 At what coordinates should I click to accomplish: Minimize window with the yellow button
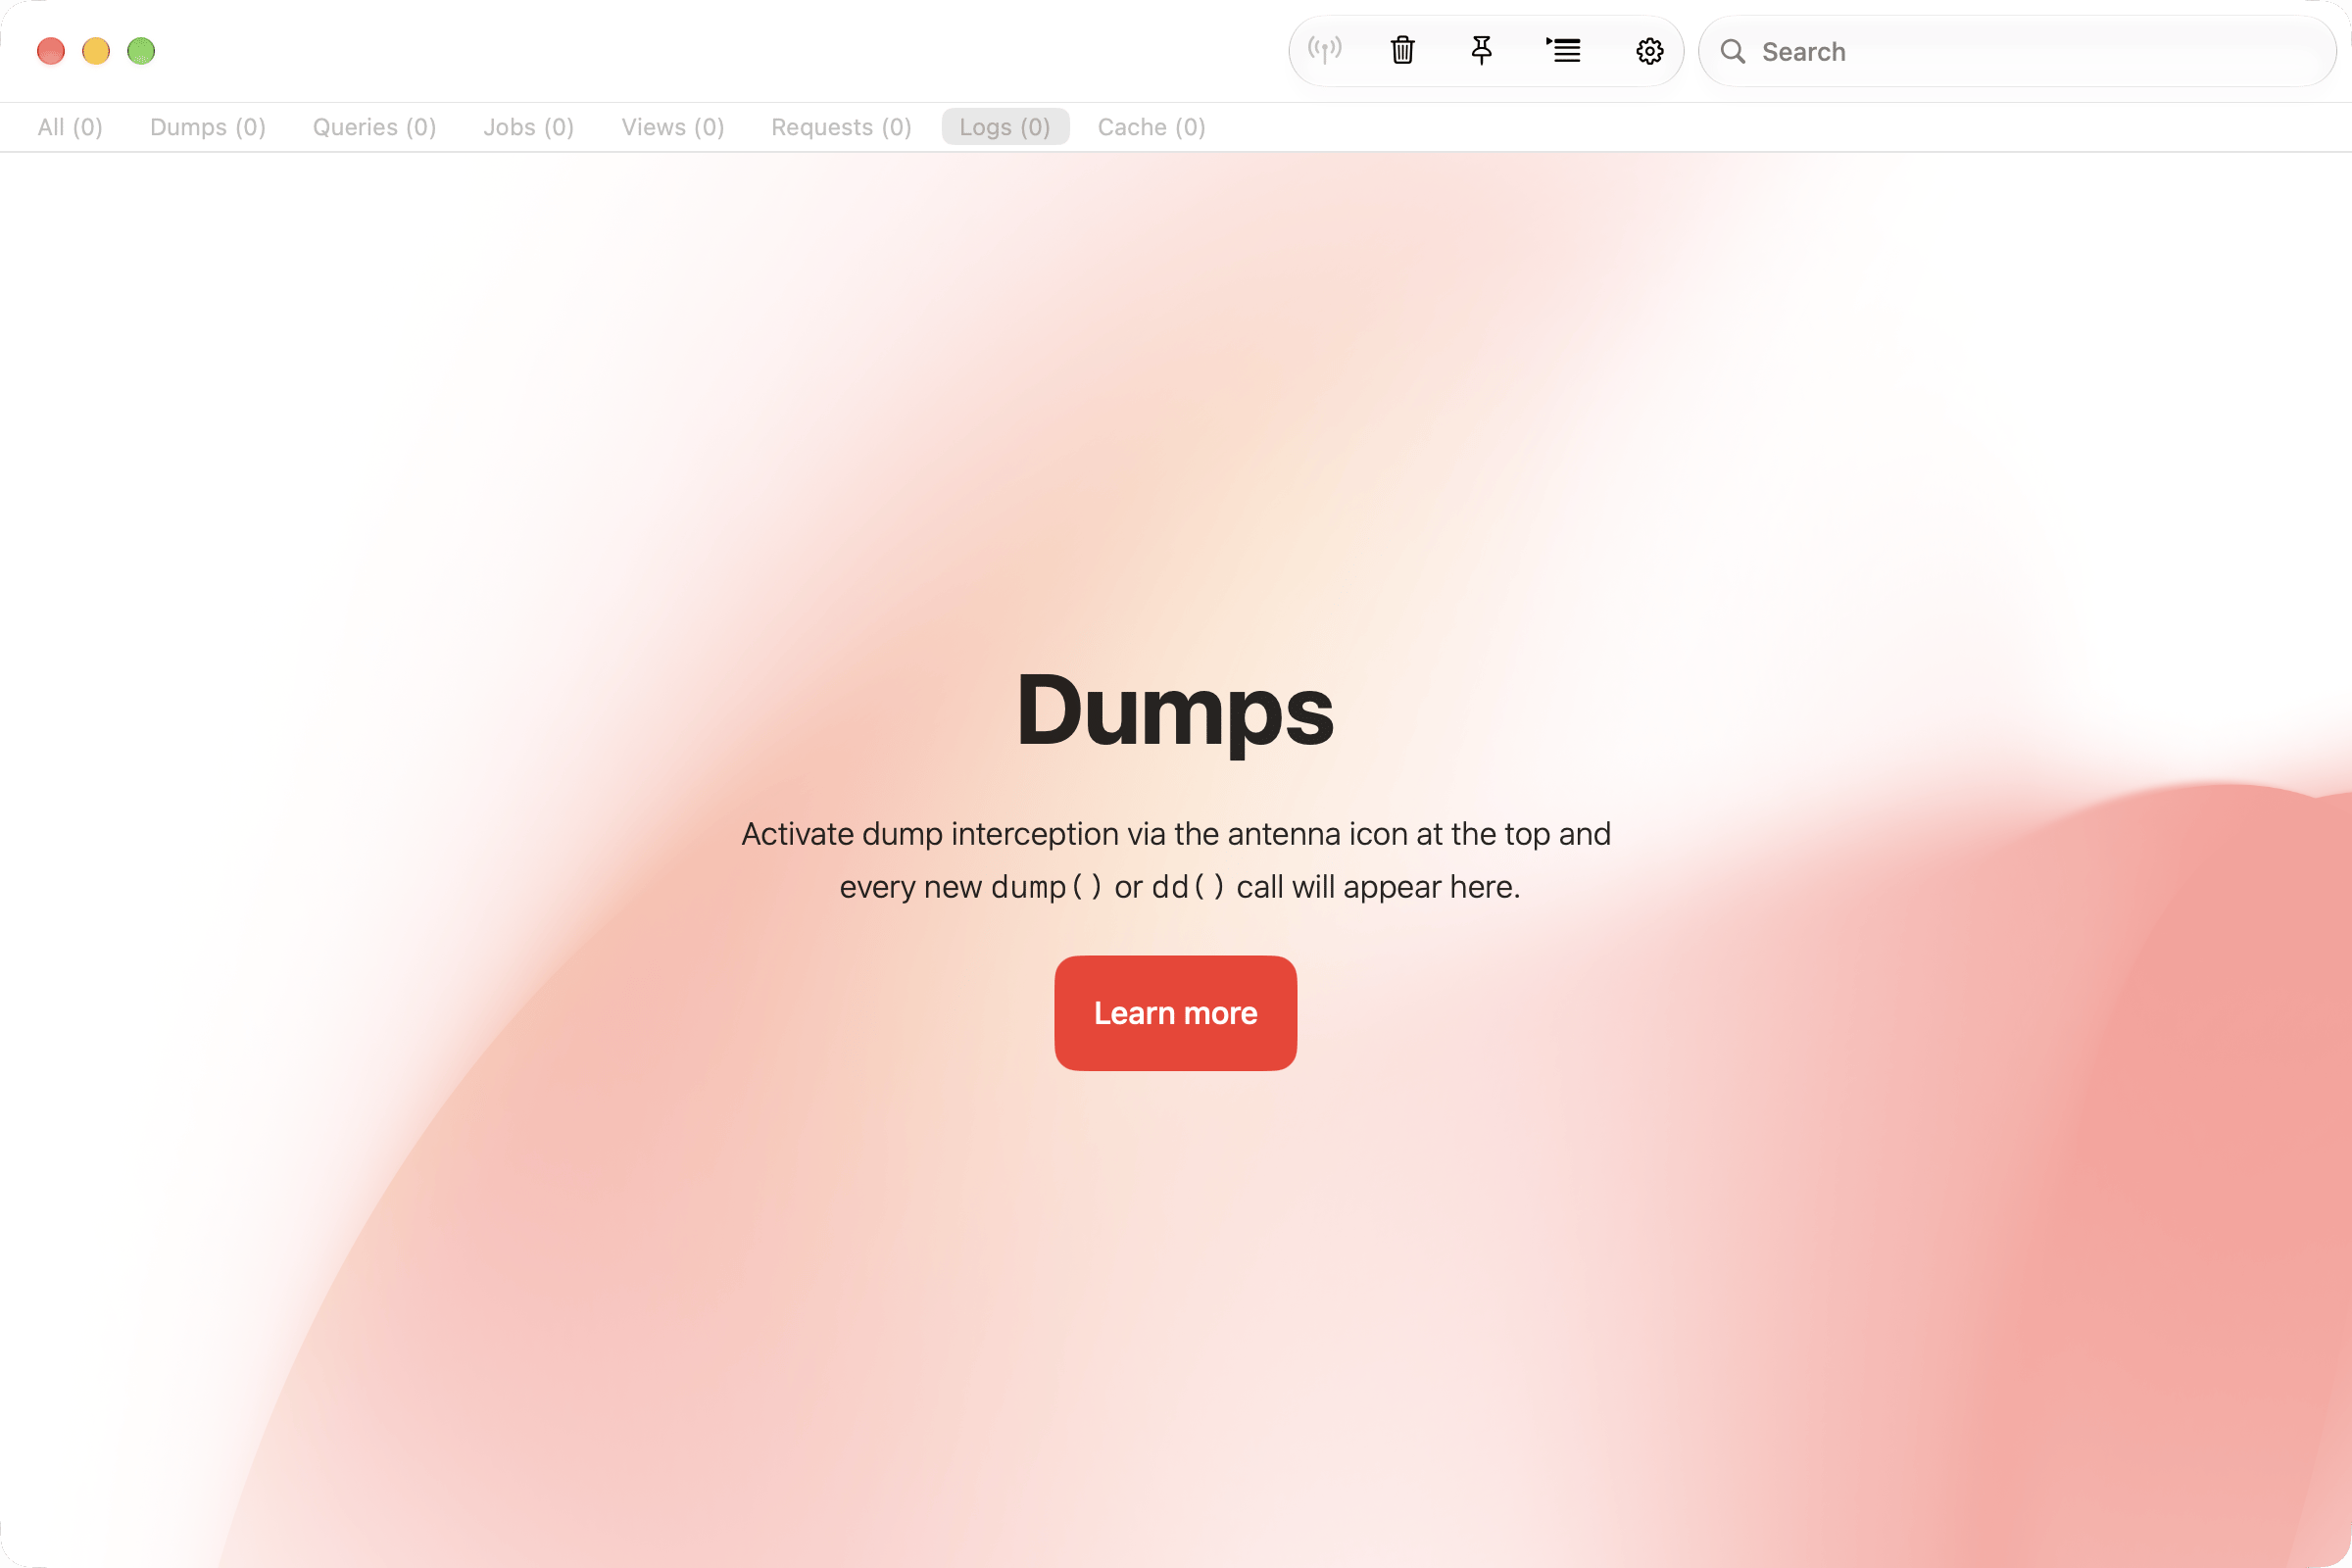(x=96, y=51)
